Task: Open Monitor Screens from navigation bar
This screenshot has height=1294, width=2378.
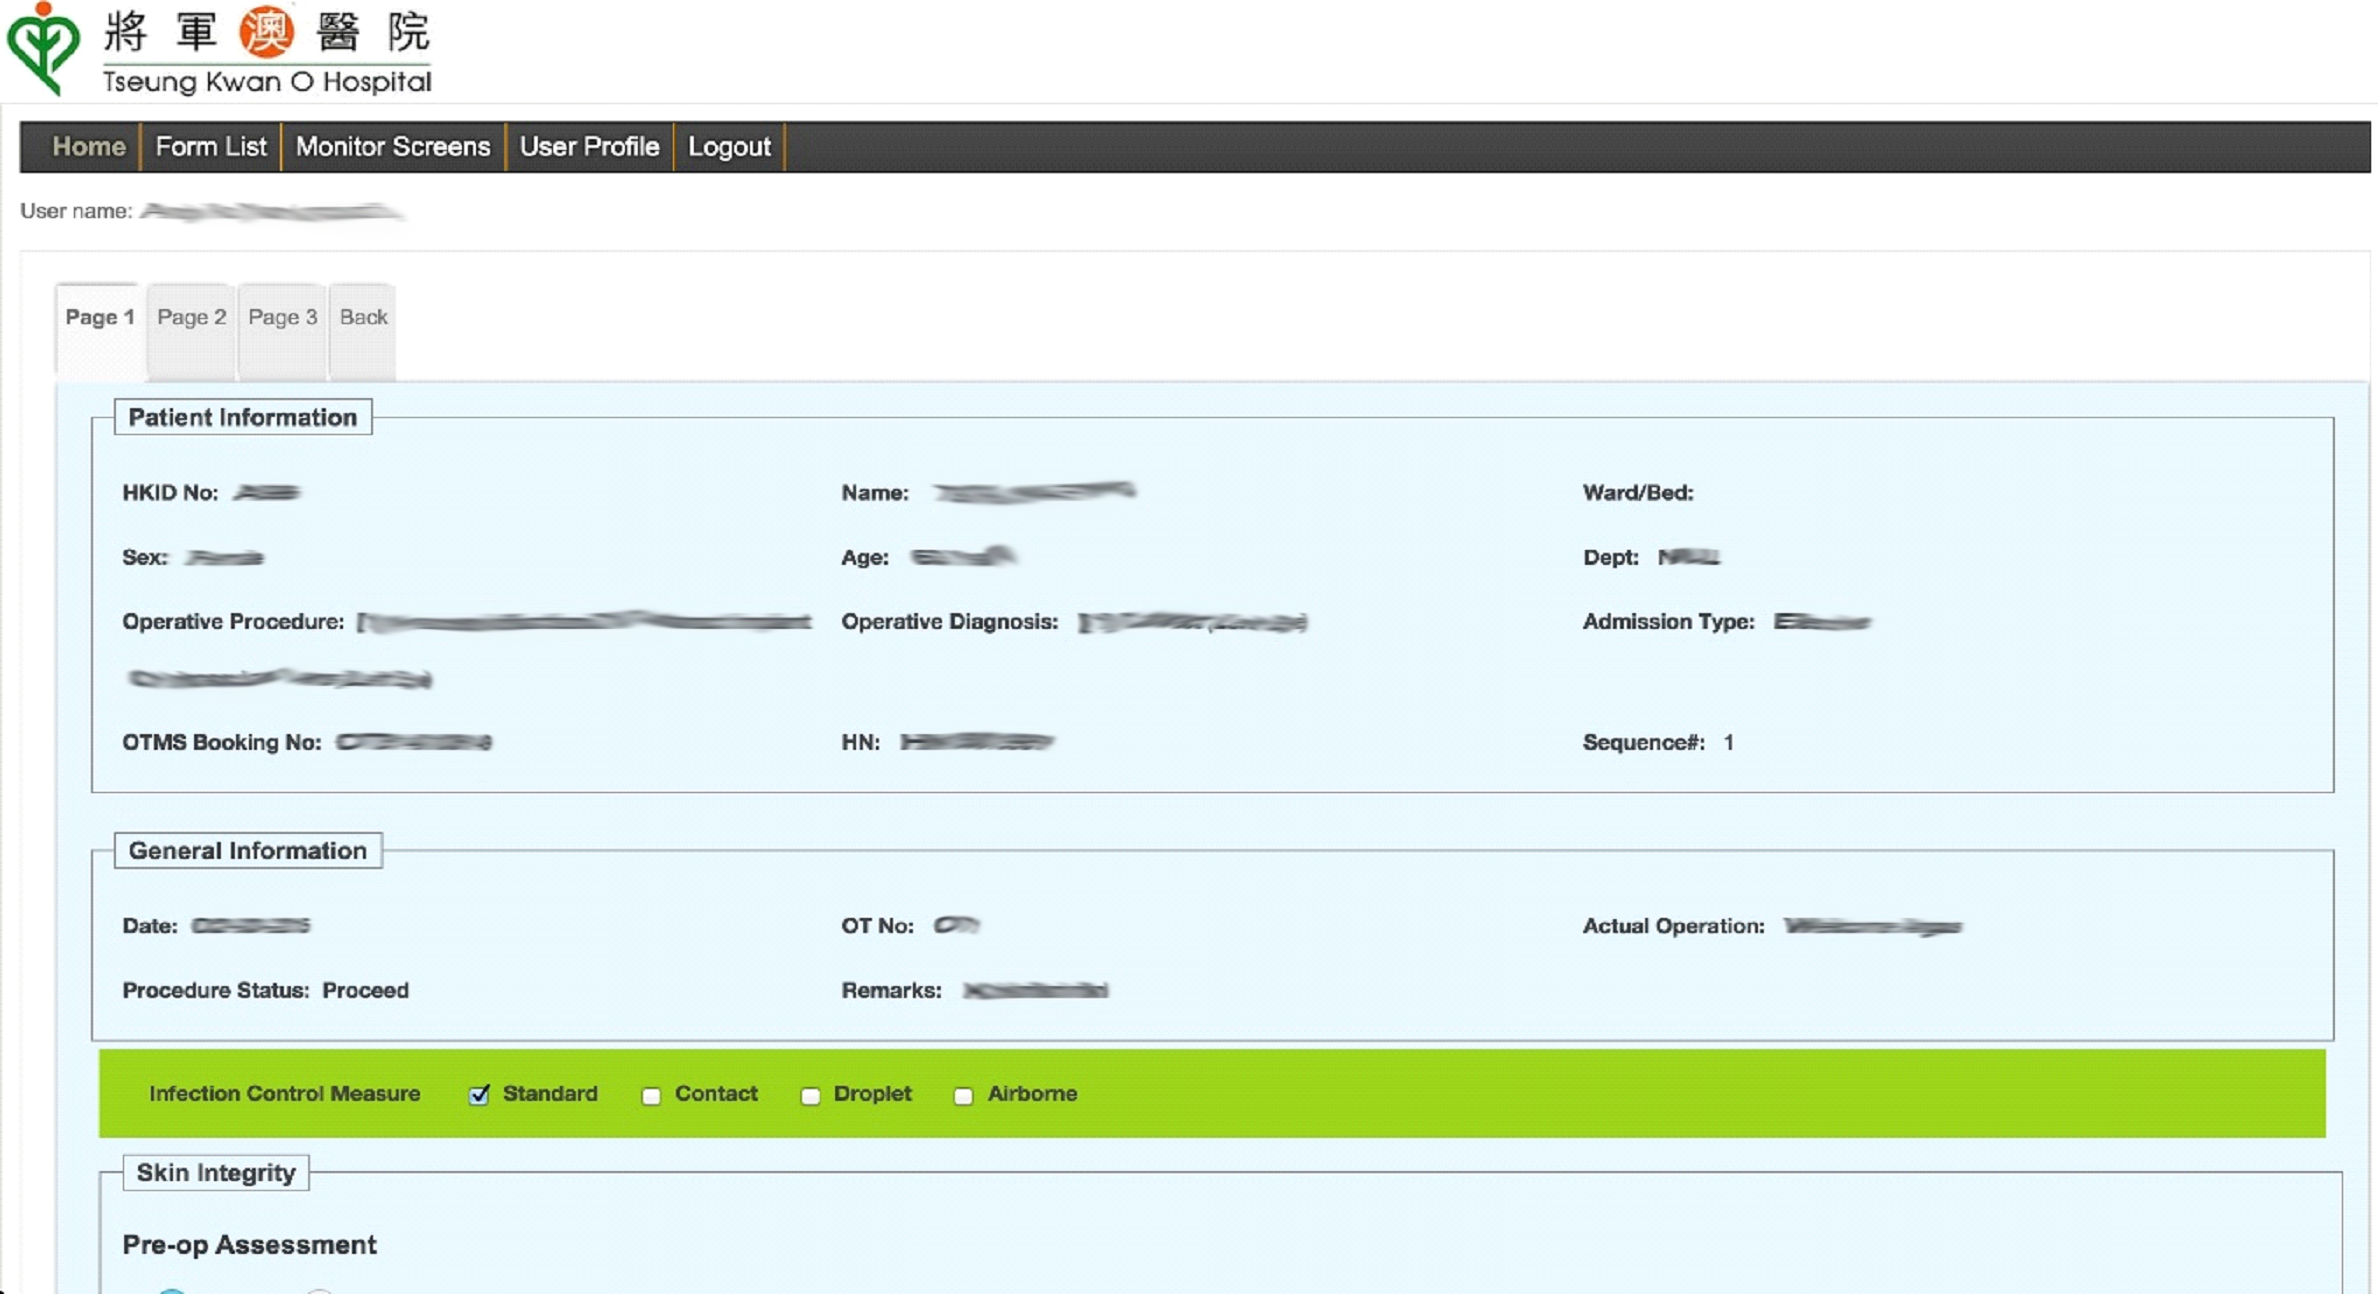Action: point(392,147)
